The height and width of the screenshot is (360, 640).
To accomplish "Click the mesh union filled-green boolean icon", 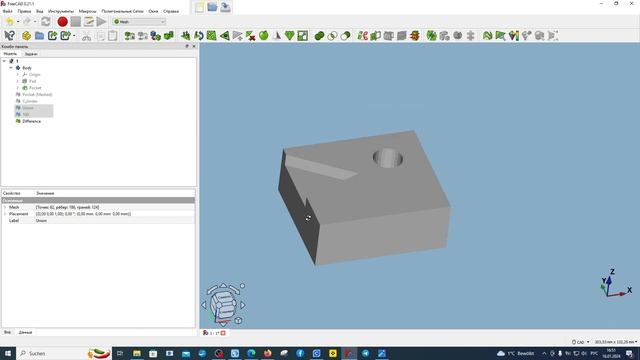I will pos(320,36).
